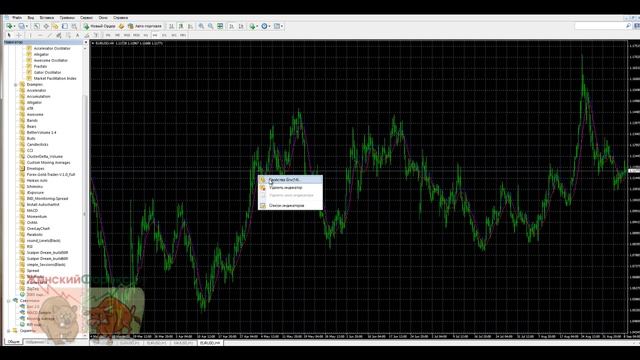Select Forex-Gold-Trader-V.1.0_Full indicator
Image resolution: width=640 pixels, height=360 pixels.
(x=51, y=174)
